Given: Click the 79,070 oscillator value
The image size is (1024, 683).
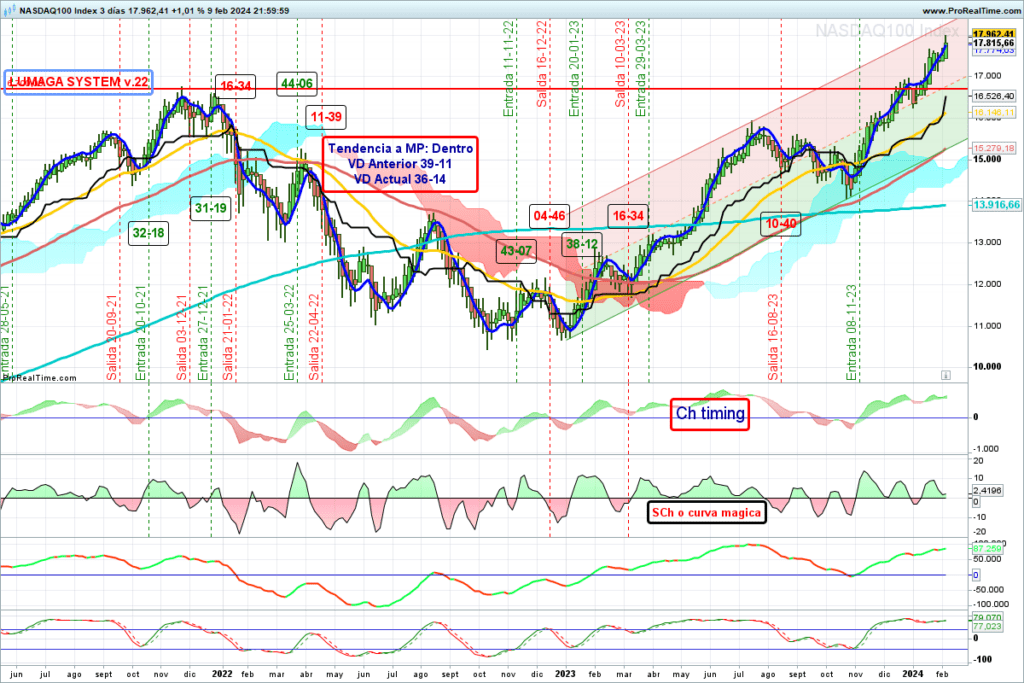Looking at the screenshot, I should click(987, 618).
